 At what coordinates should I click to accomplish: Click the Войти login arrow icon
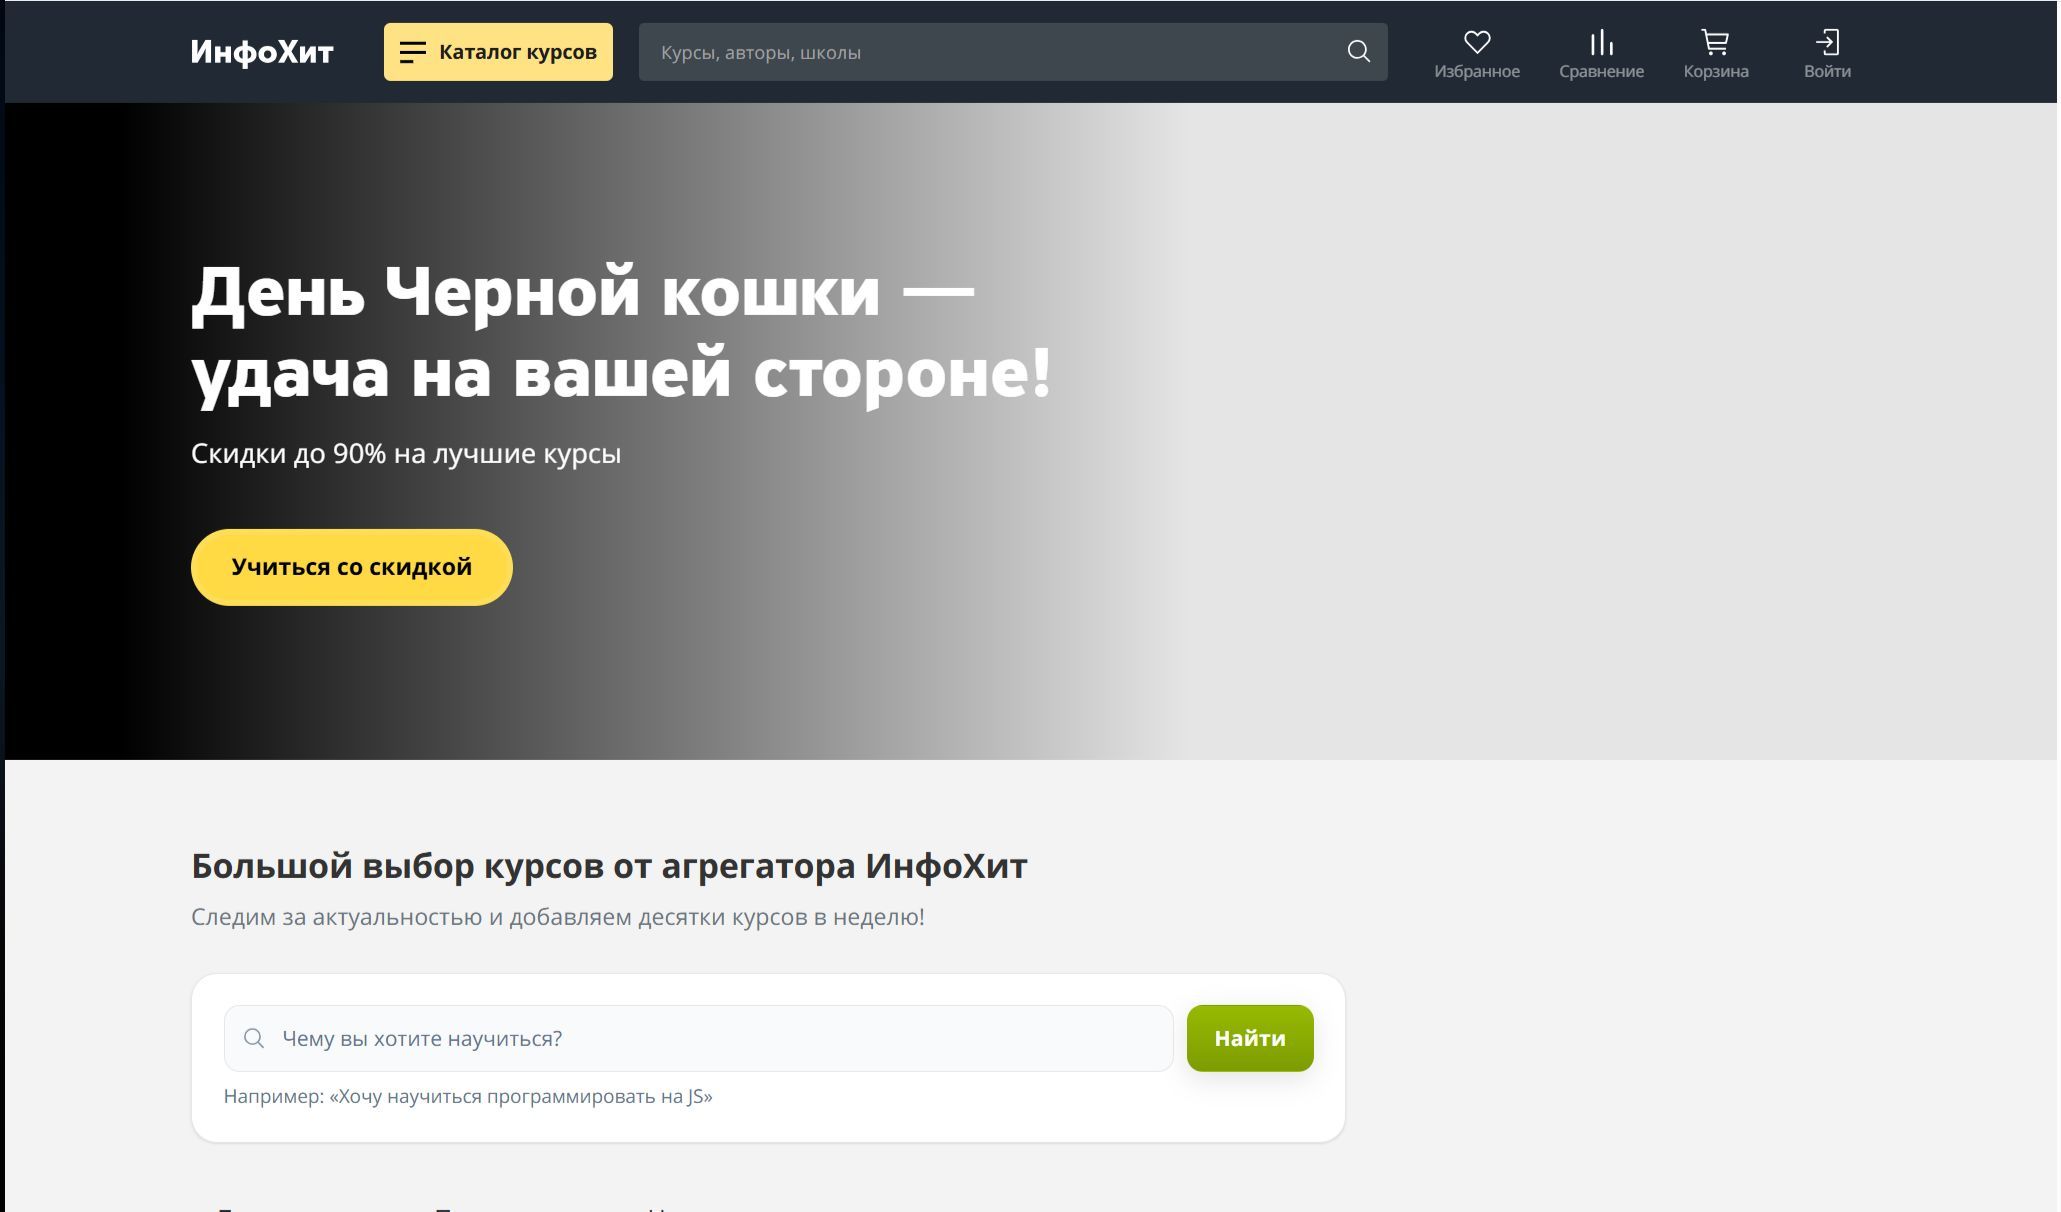click(x=1826, y=42)
